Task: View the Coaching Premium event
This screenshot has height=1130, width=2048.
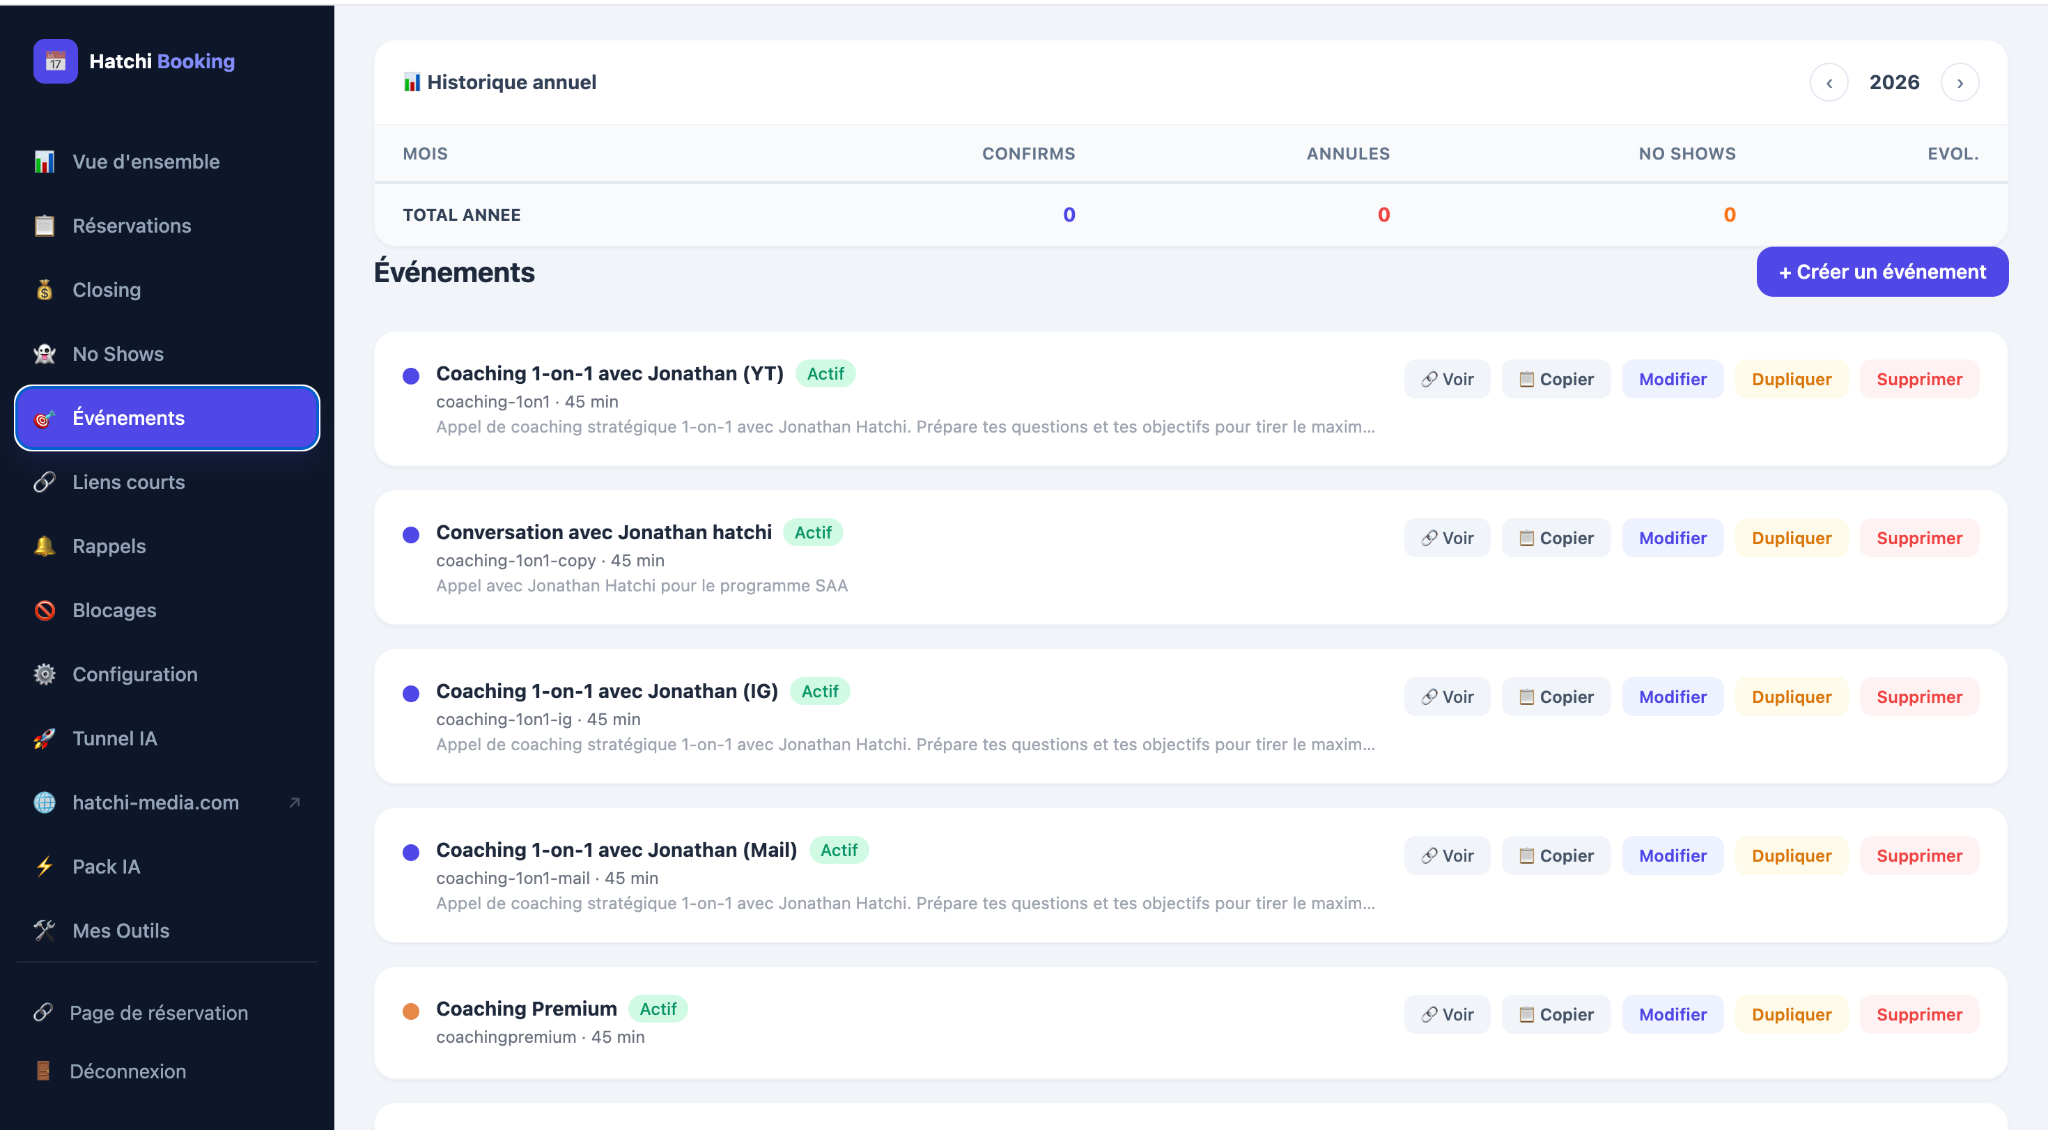Action: click(1447, 1015)
